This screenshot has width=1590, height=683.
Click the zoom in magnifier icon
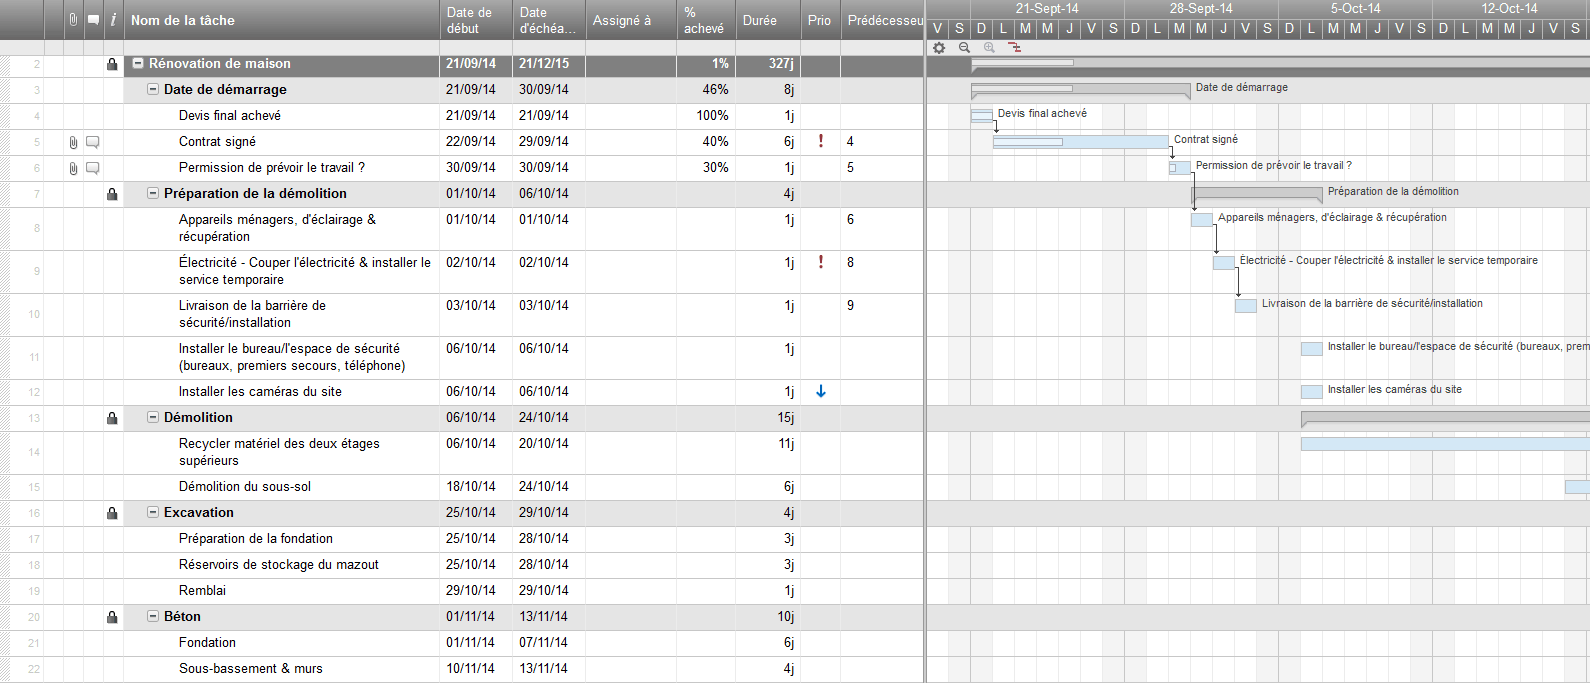click(989, 47)
